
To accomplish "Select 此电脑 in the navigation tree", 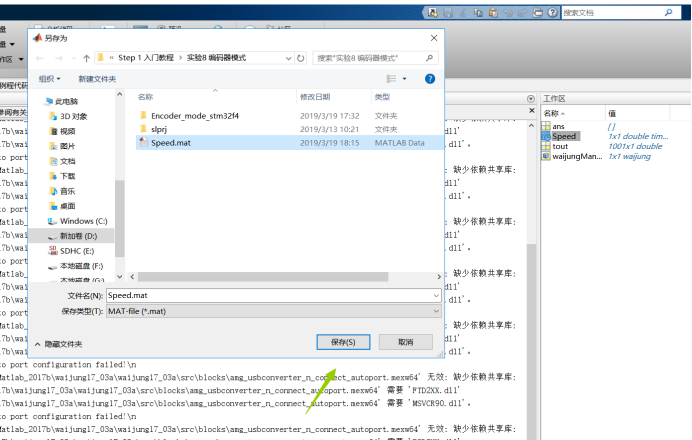I will point(61,102).
